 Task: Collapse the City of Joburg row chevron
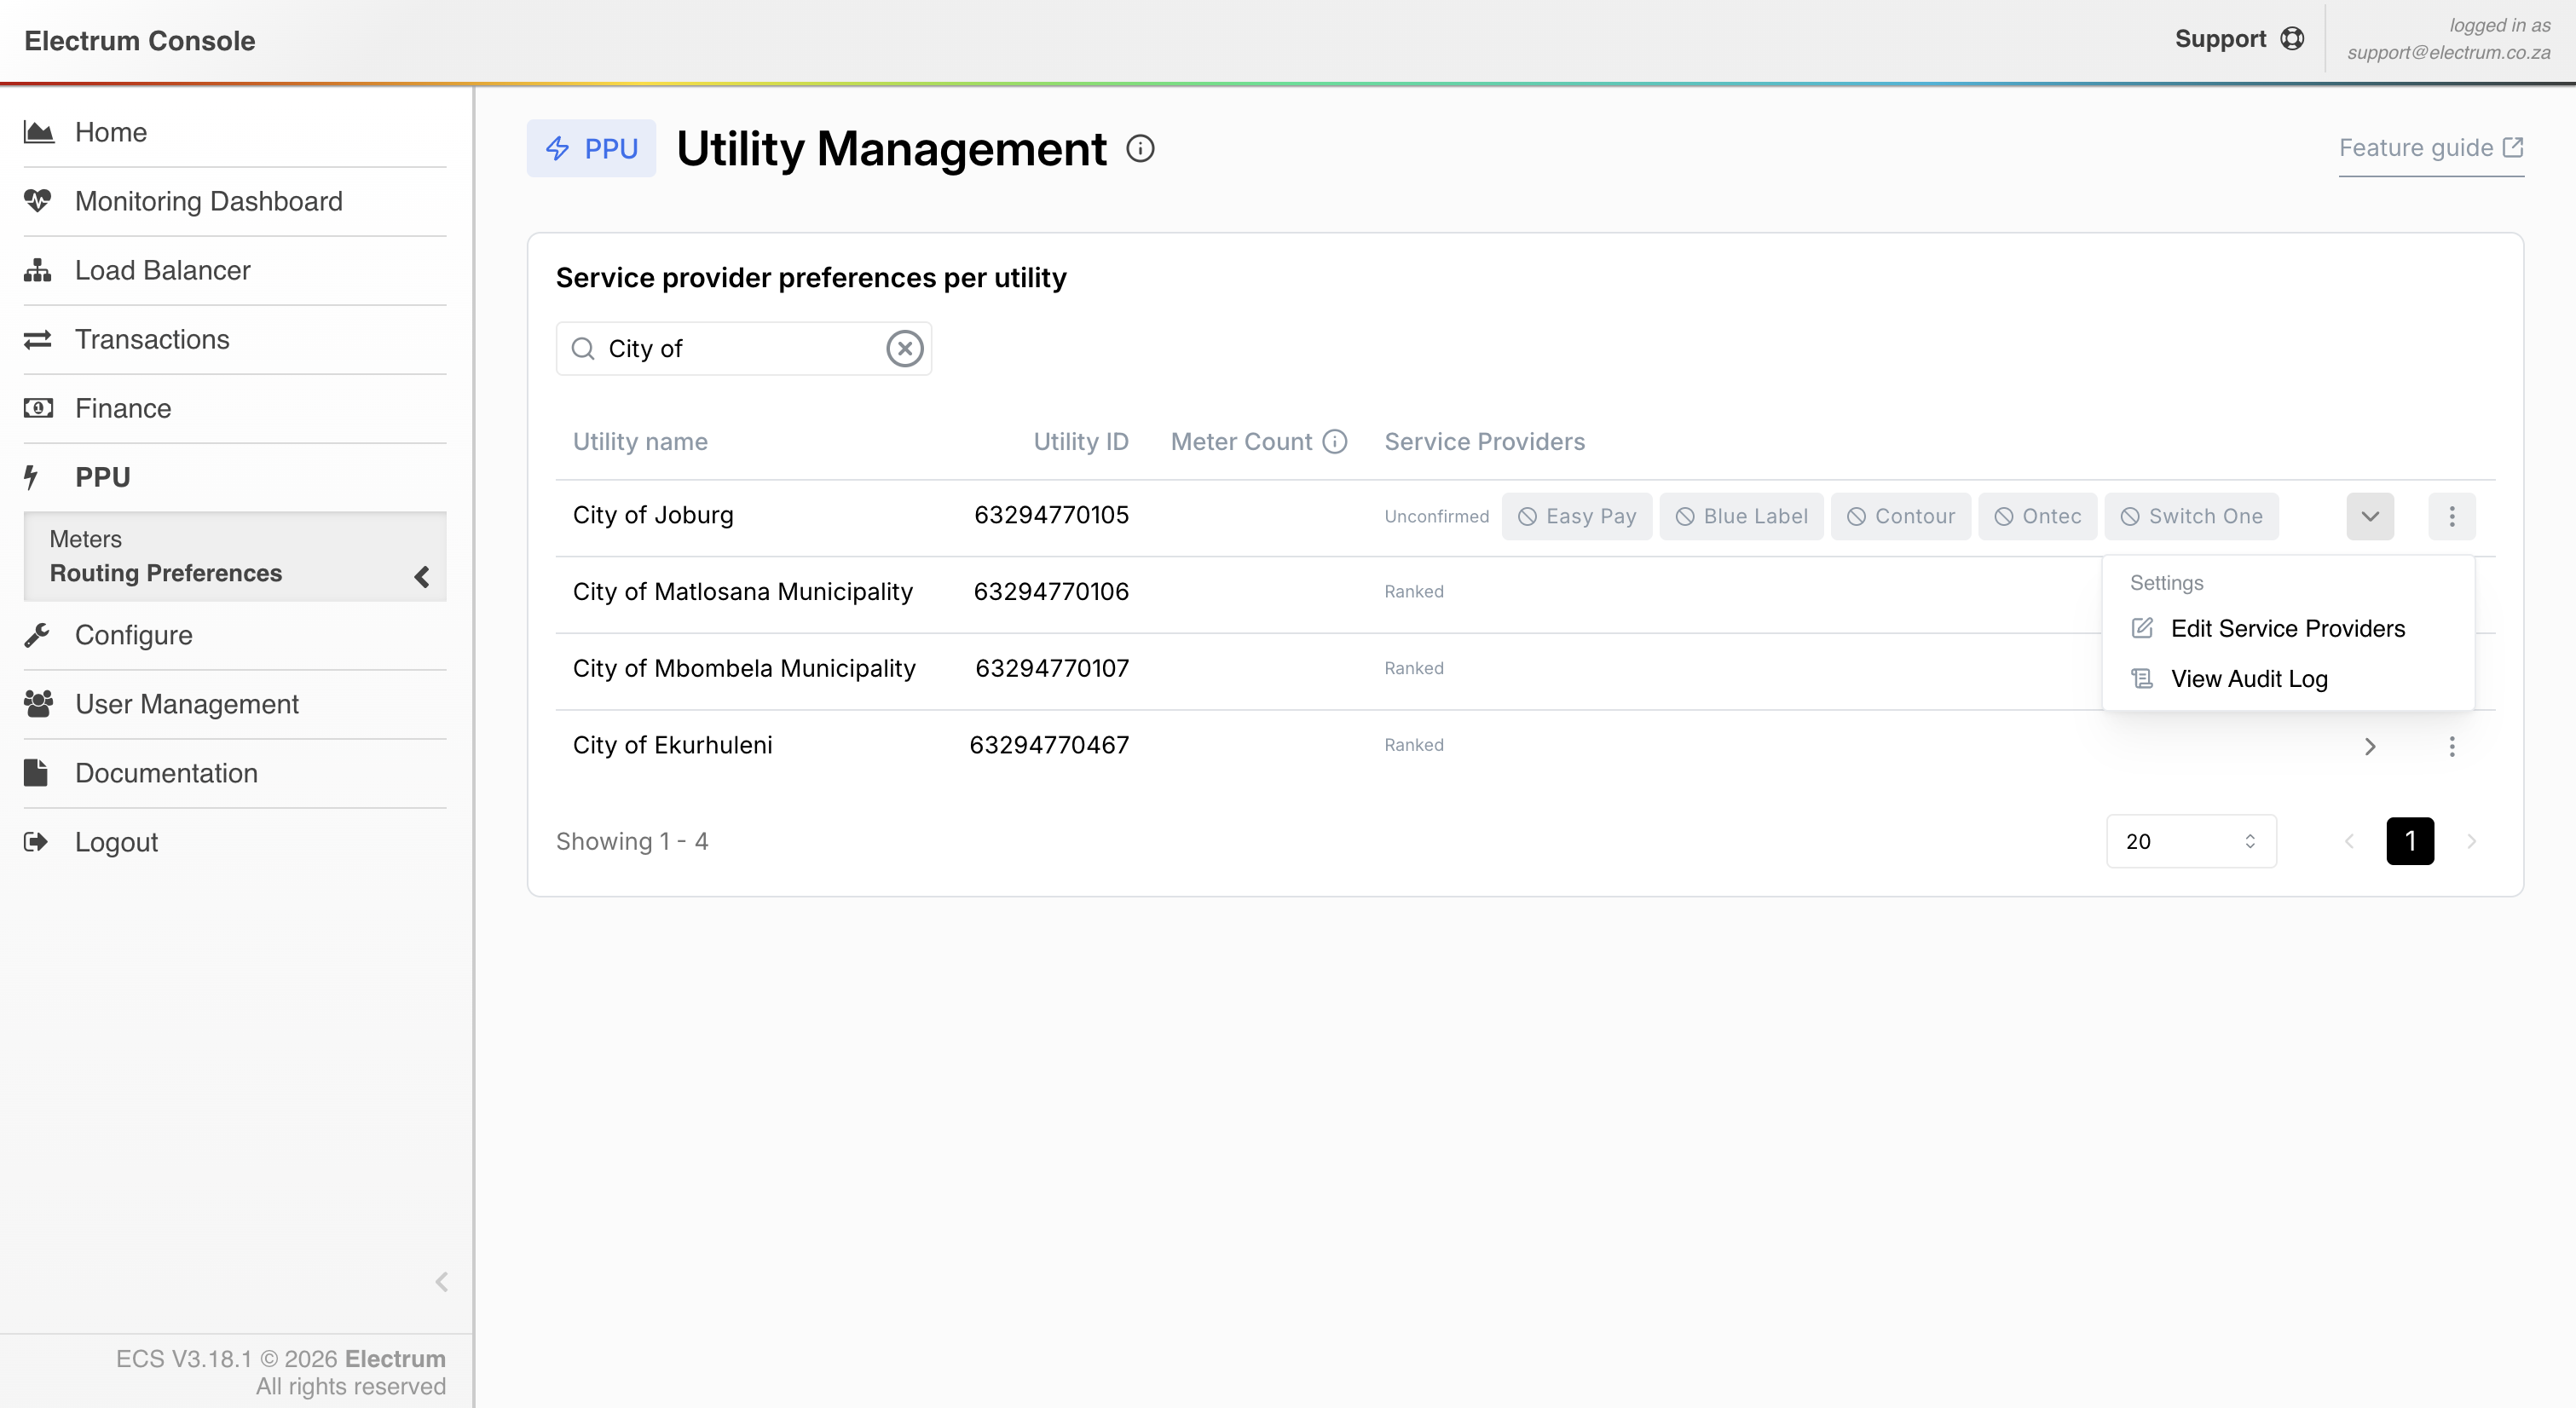click(2370, 516)
